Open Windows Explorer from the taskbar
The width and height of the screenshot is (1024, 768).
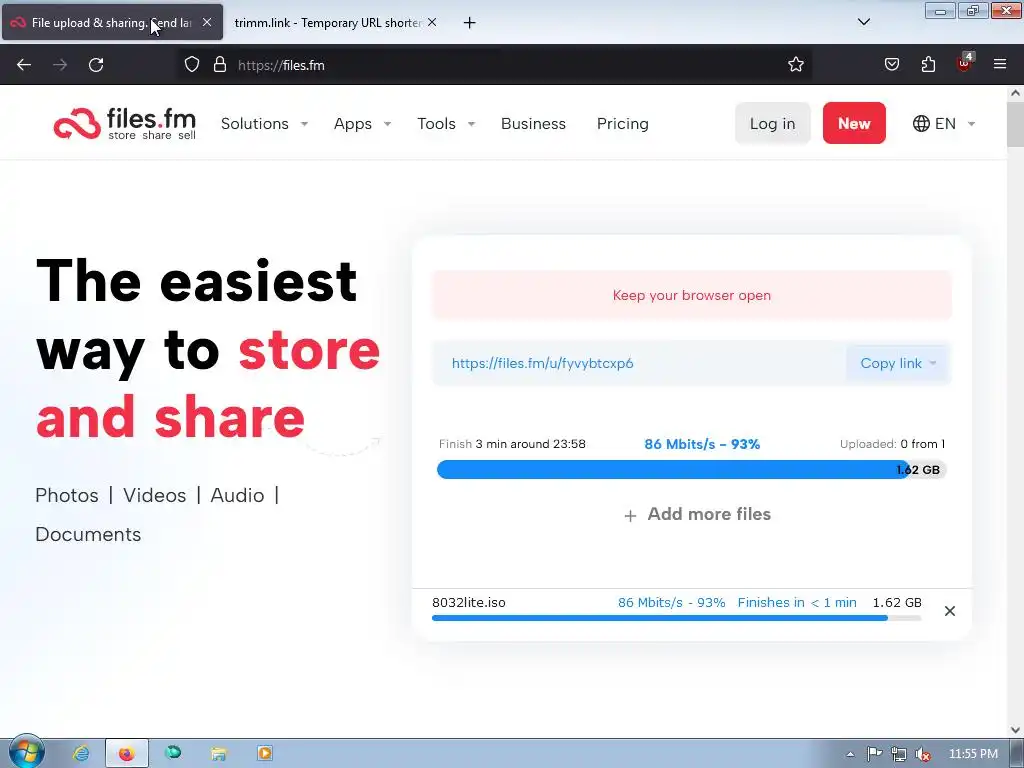coord(219,754)
